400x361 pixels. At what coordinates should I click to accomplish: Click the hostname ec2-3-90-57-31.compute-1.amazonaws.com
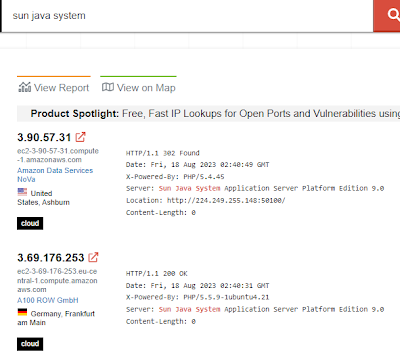(x=58, y=155)
